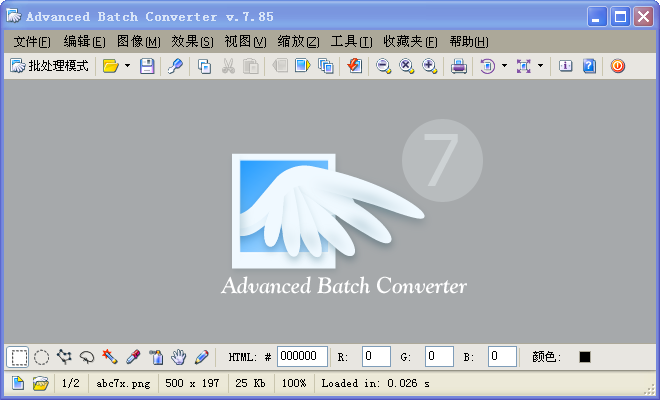
Task: Minimize the Advanced Batch Converter window
Action: click(597, 17)
